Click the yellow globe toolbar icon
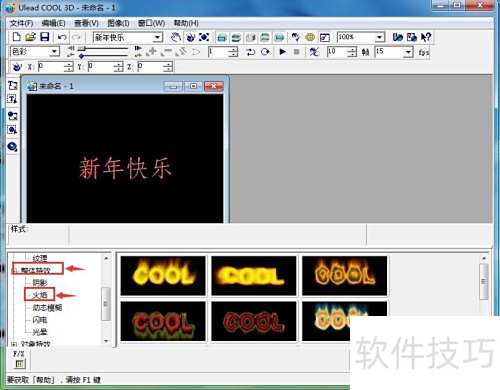The width and height of the screenshot is (500, 390). coord(310,37)
